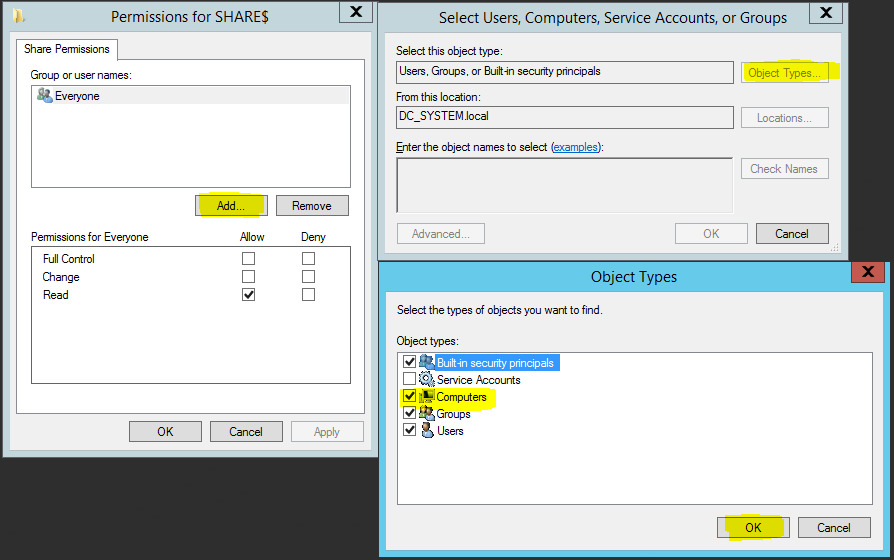
Task: Open the Object Types dialog button
Action: [x=784, y=73]
